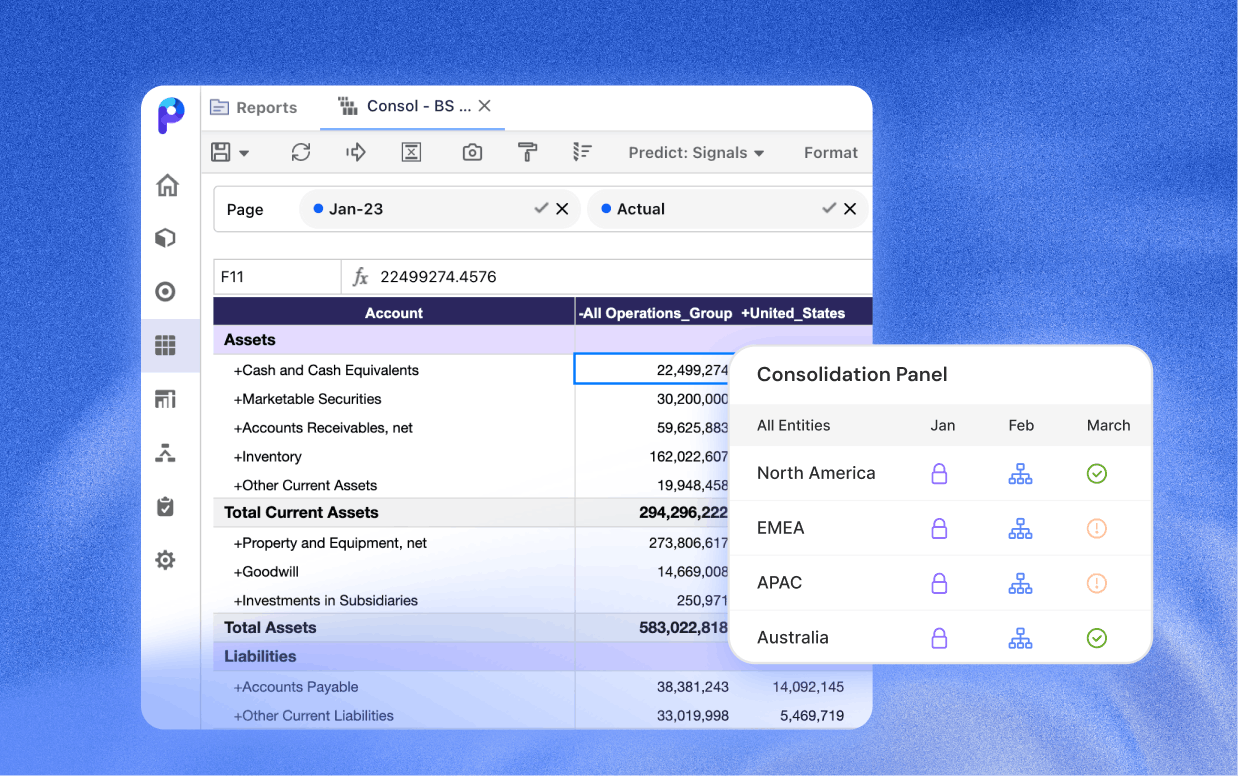Click the Excel export icon in toolbar
The width and height of the screenshot is (1238, 776).
[411, 152]
